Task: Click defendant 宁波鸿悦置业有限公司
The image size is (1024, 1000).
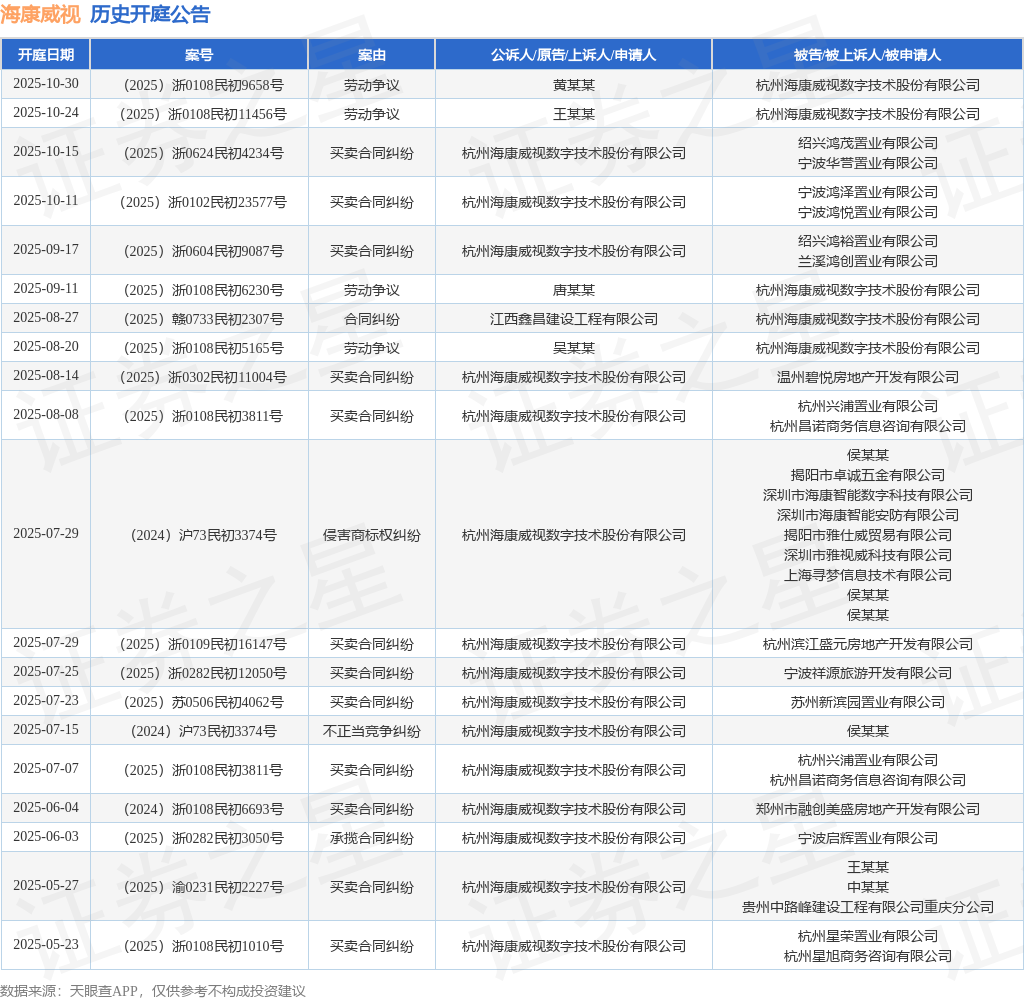Action: [x=867, y=212]
